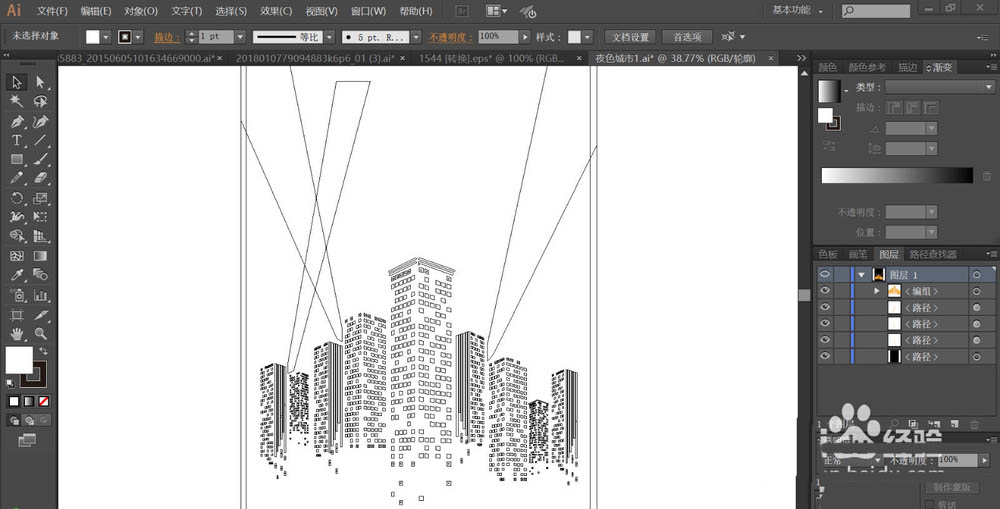The image size is (1000, 509).
Task: Select the Perspective Grid tool
Action: [x=41, y=236]
